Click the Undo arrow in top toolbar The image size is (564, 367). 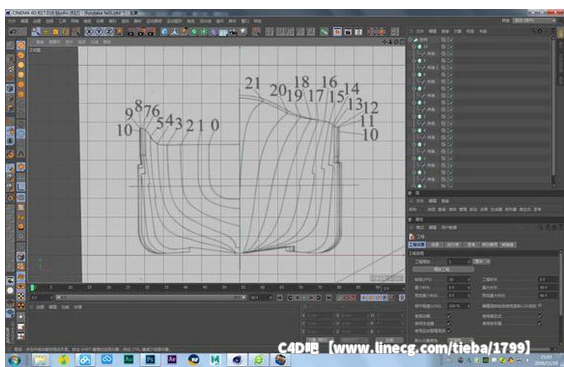(13, 32)
